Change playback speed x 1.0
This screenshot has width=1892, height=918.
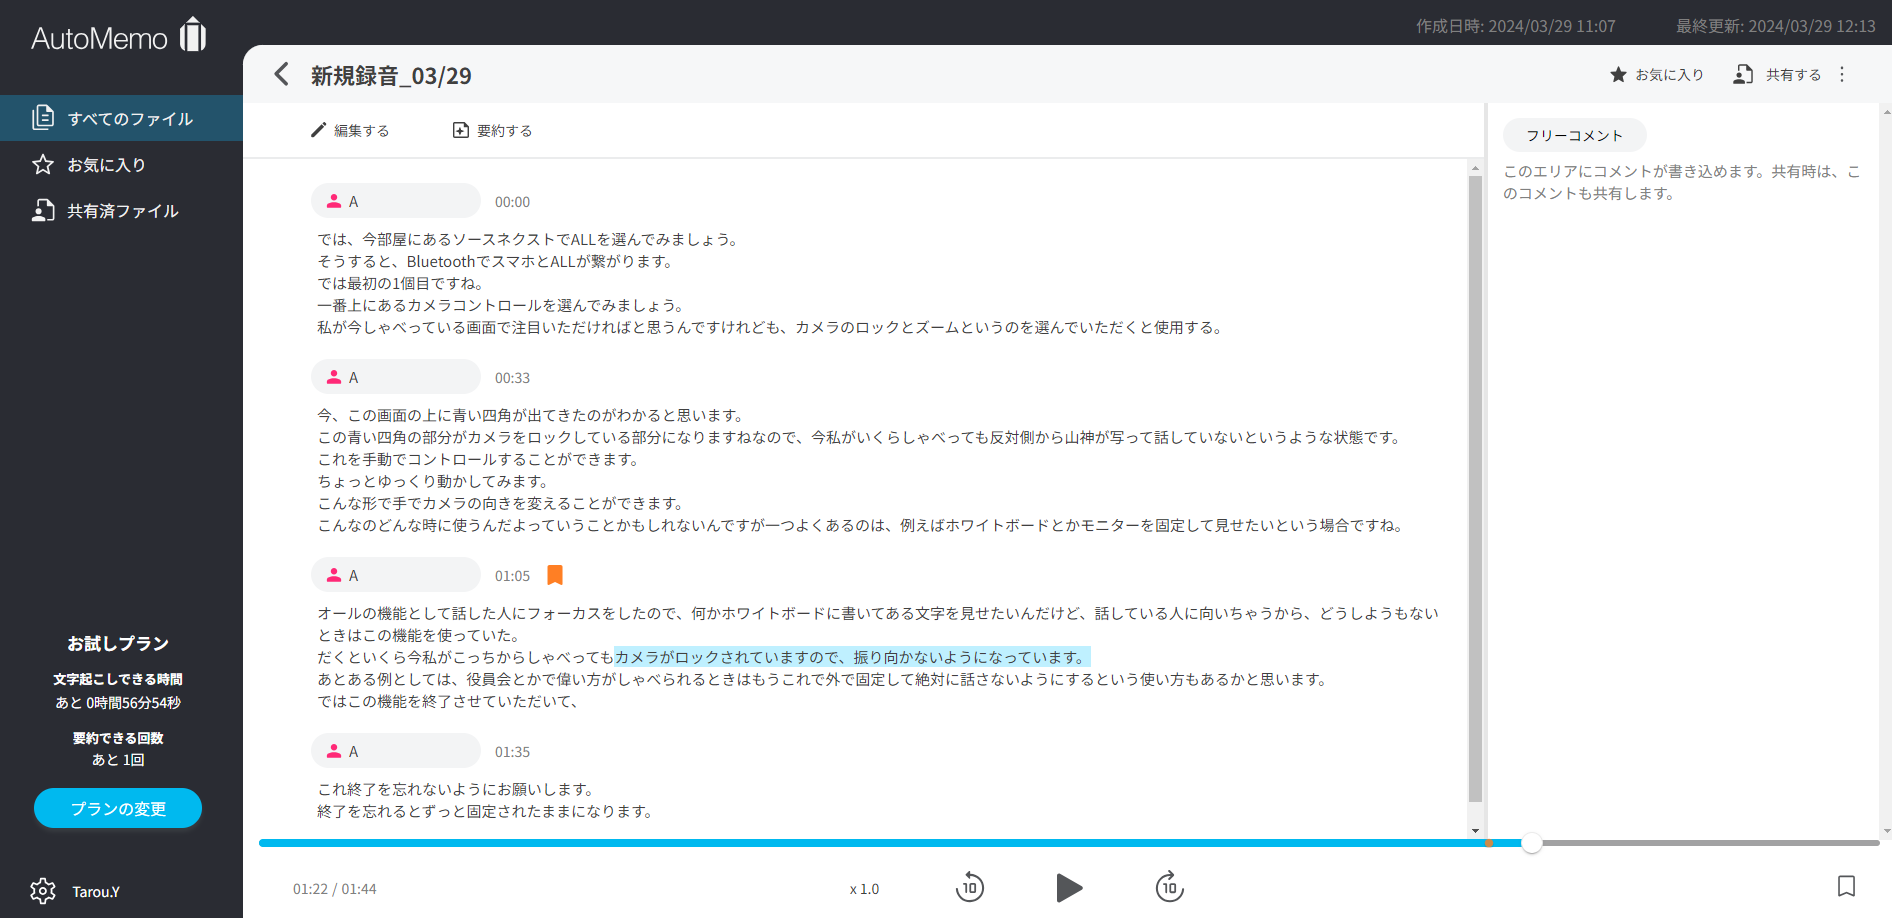coord(864,889)
